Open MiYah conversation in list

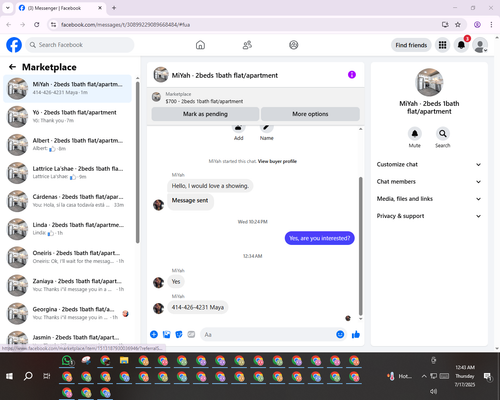(x=68, y=88)
